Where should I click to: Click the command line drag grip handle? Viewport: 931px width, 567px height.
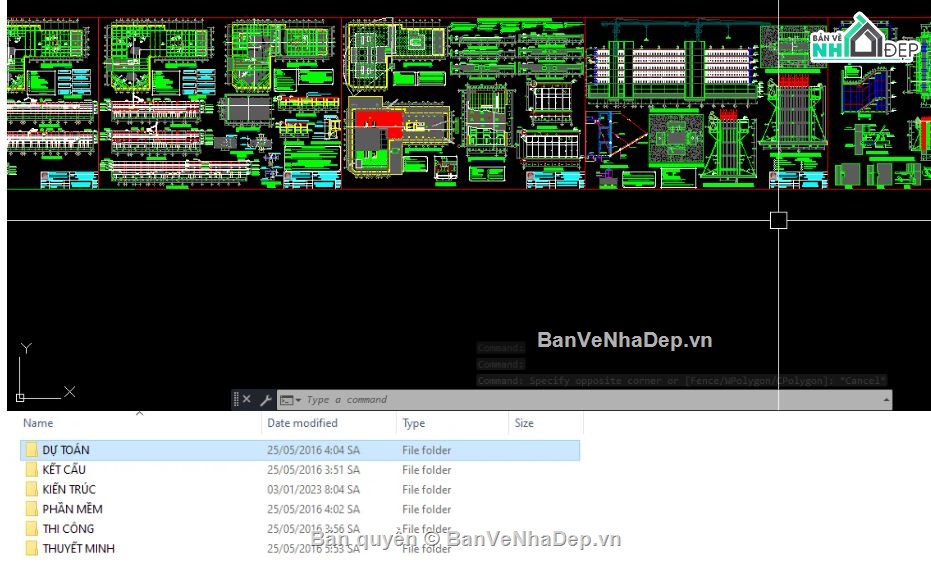[237, 400]
